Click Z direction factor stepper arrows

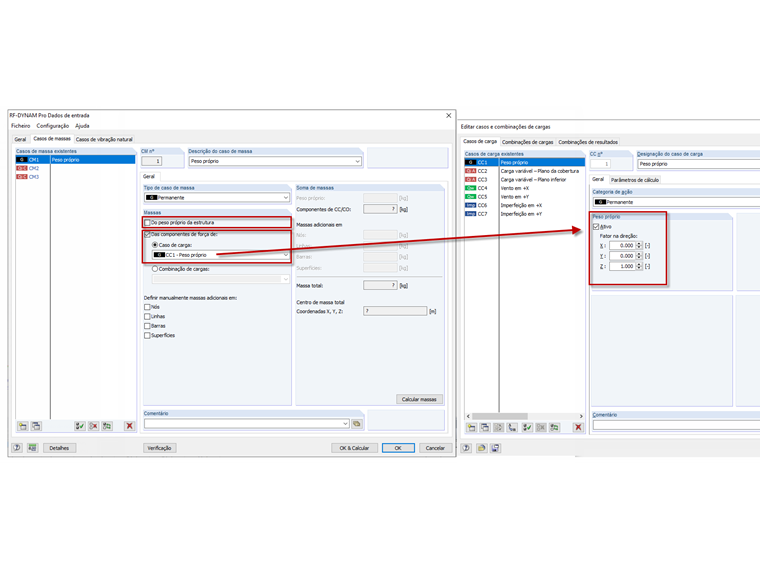pyautogui.click(x=639, y=267)
